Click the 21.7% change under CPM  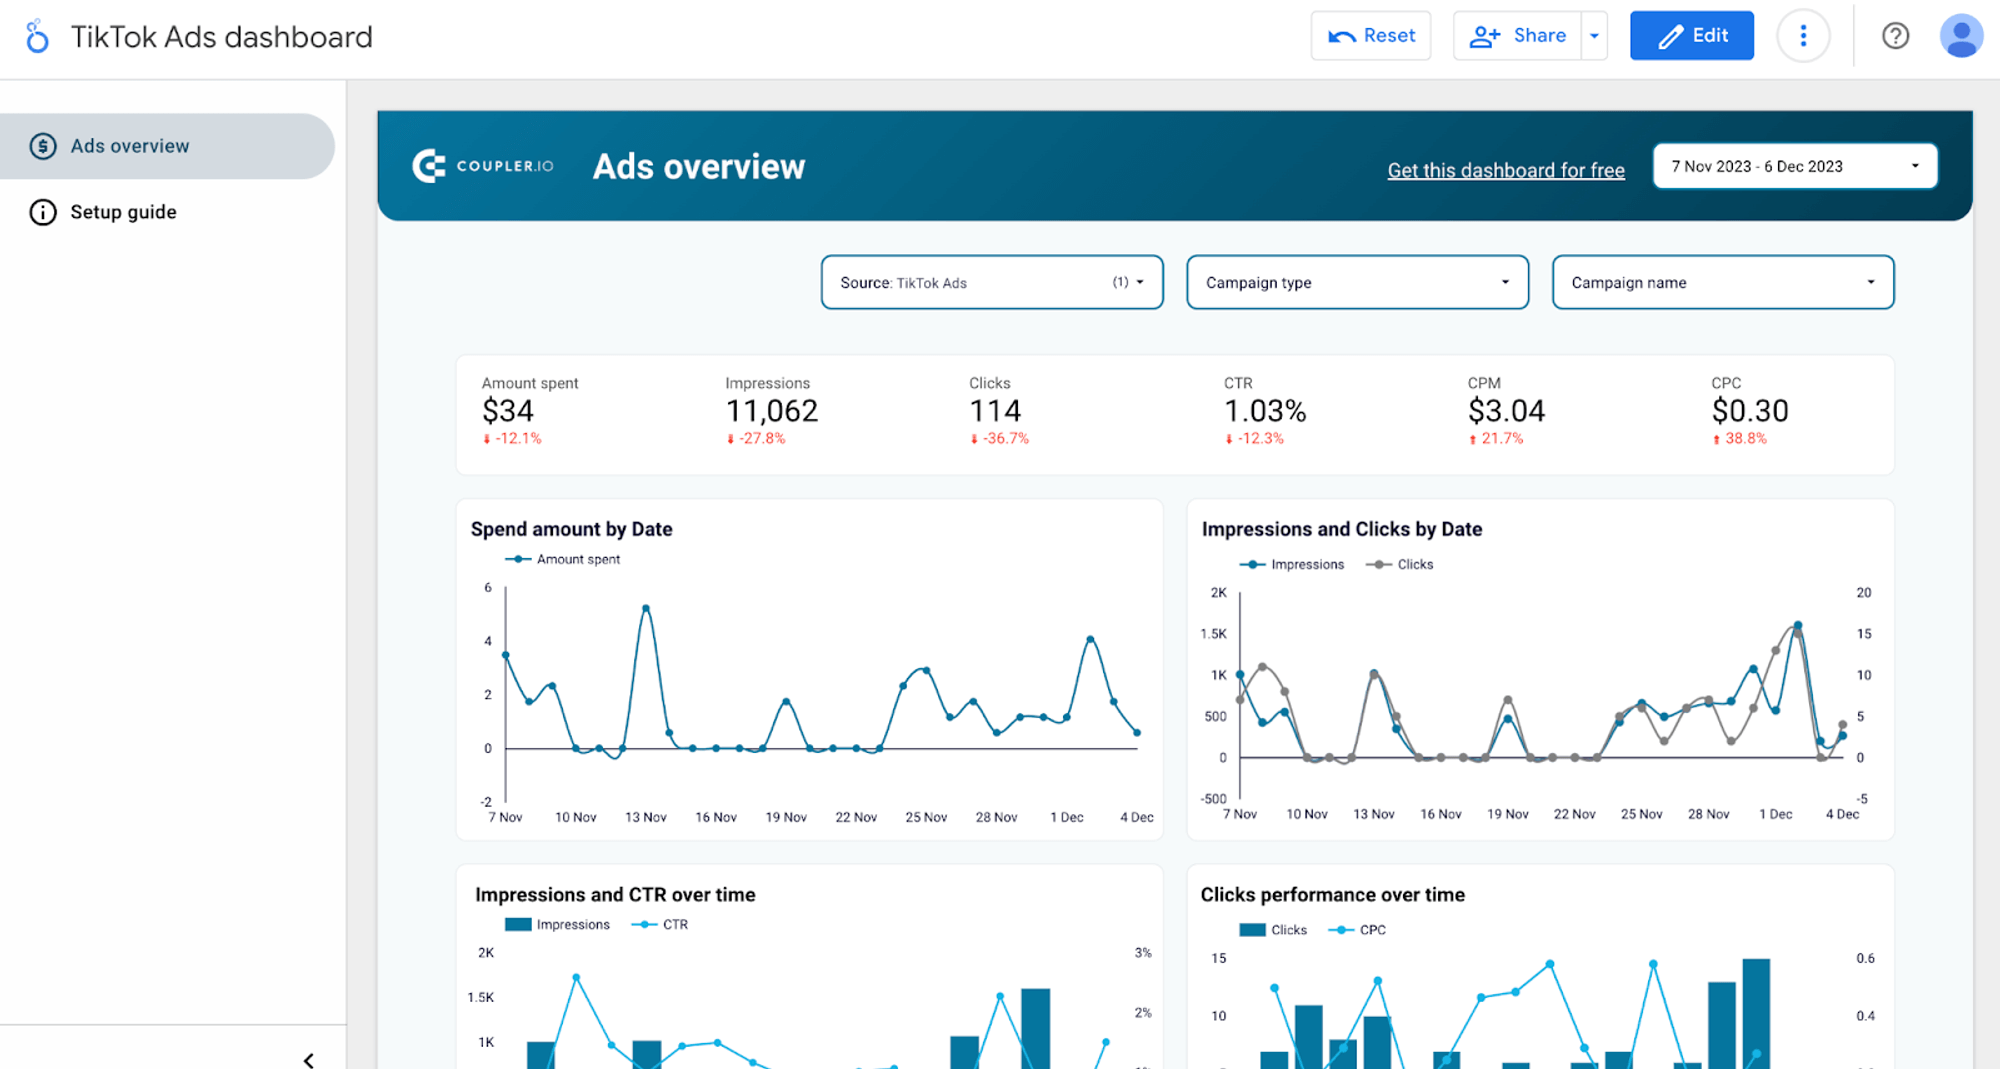click(1496, 438)
